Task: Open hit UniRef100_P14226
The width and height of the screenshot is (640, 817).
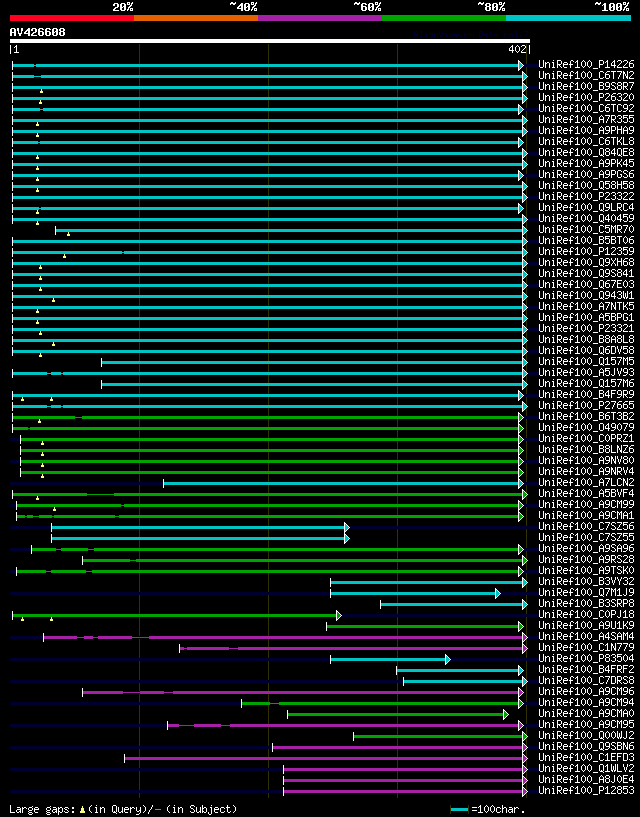Action: (x=586, y=65)
